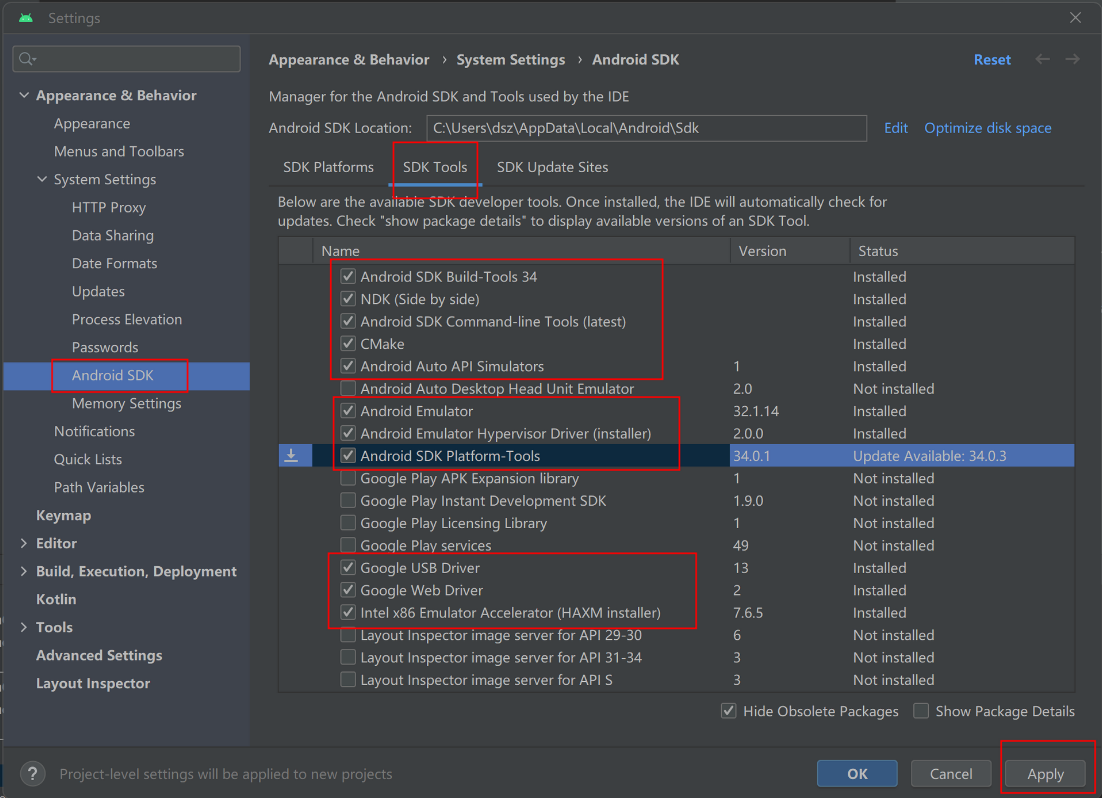Image resolution: width=1102 pixels, height=799 pixels.
Task: Click System Settings in the breadcrumb
Action: pyautogui.click(x=511, y=60)
